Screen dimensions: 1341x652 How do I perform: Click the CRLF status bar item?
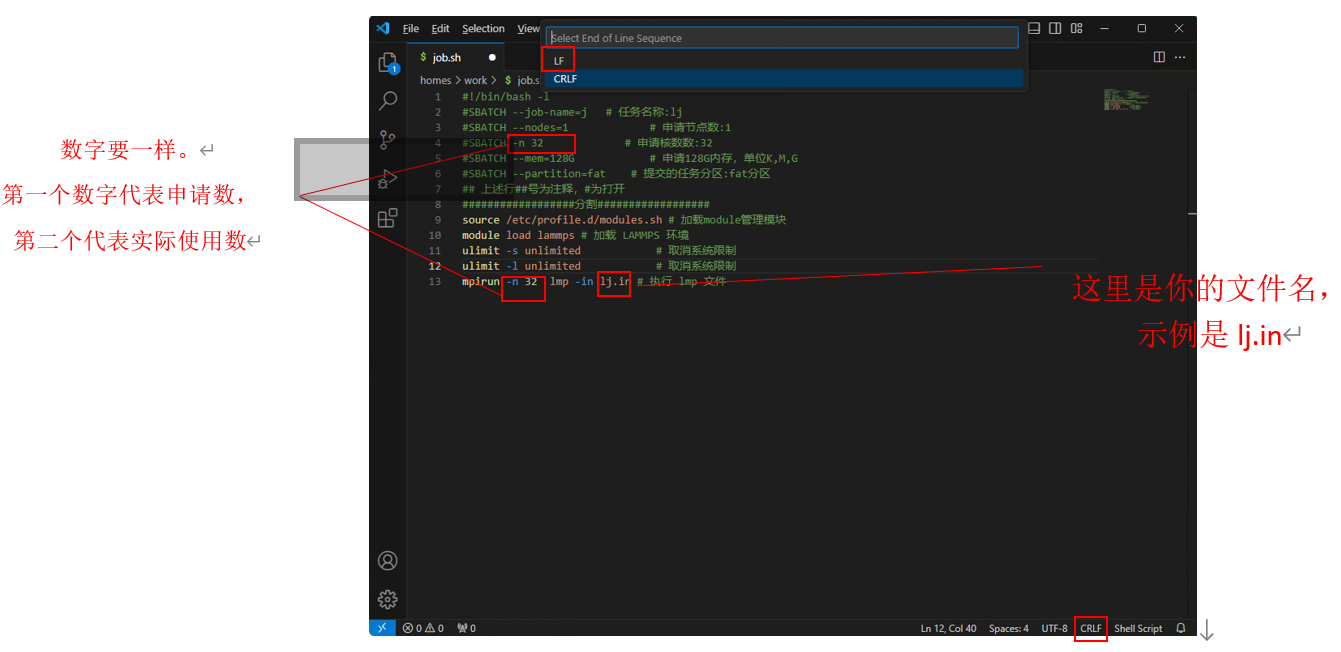click(1090, 628)
